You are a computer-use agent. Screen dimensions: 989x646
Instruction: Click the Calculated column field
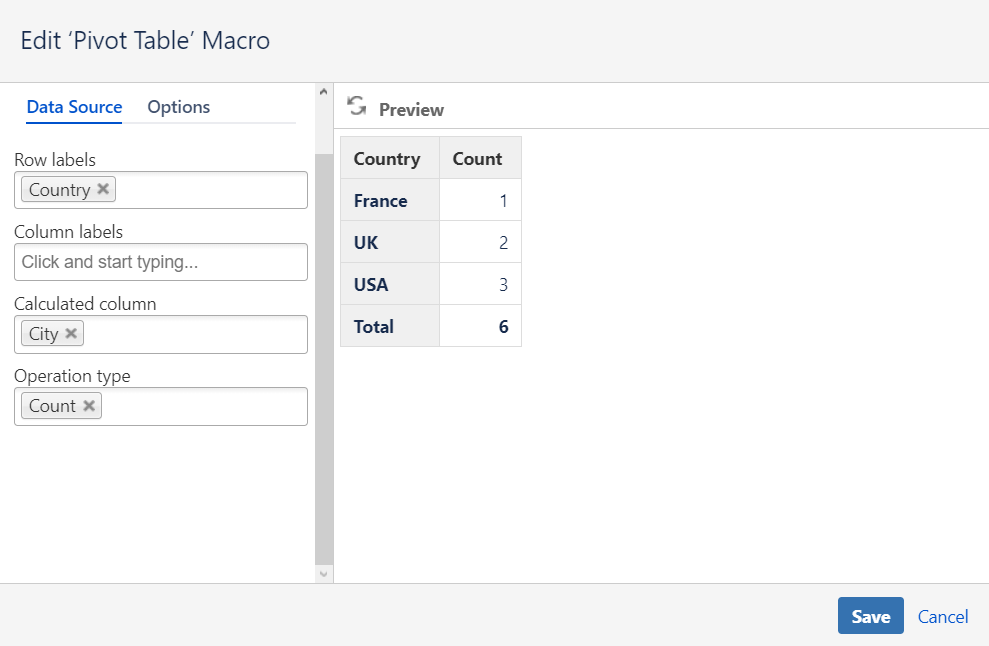click(x=200, y=333)
